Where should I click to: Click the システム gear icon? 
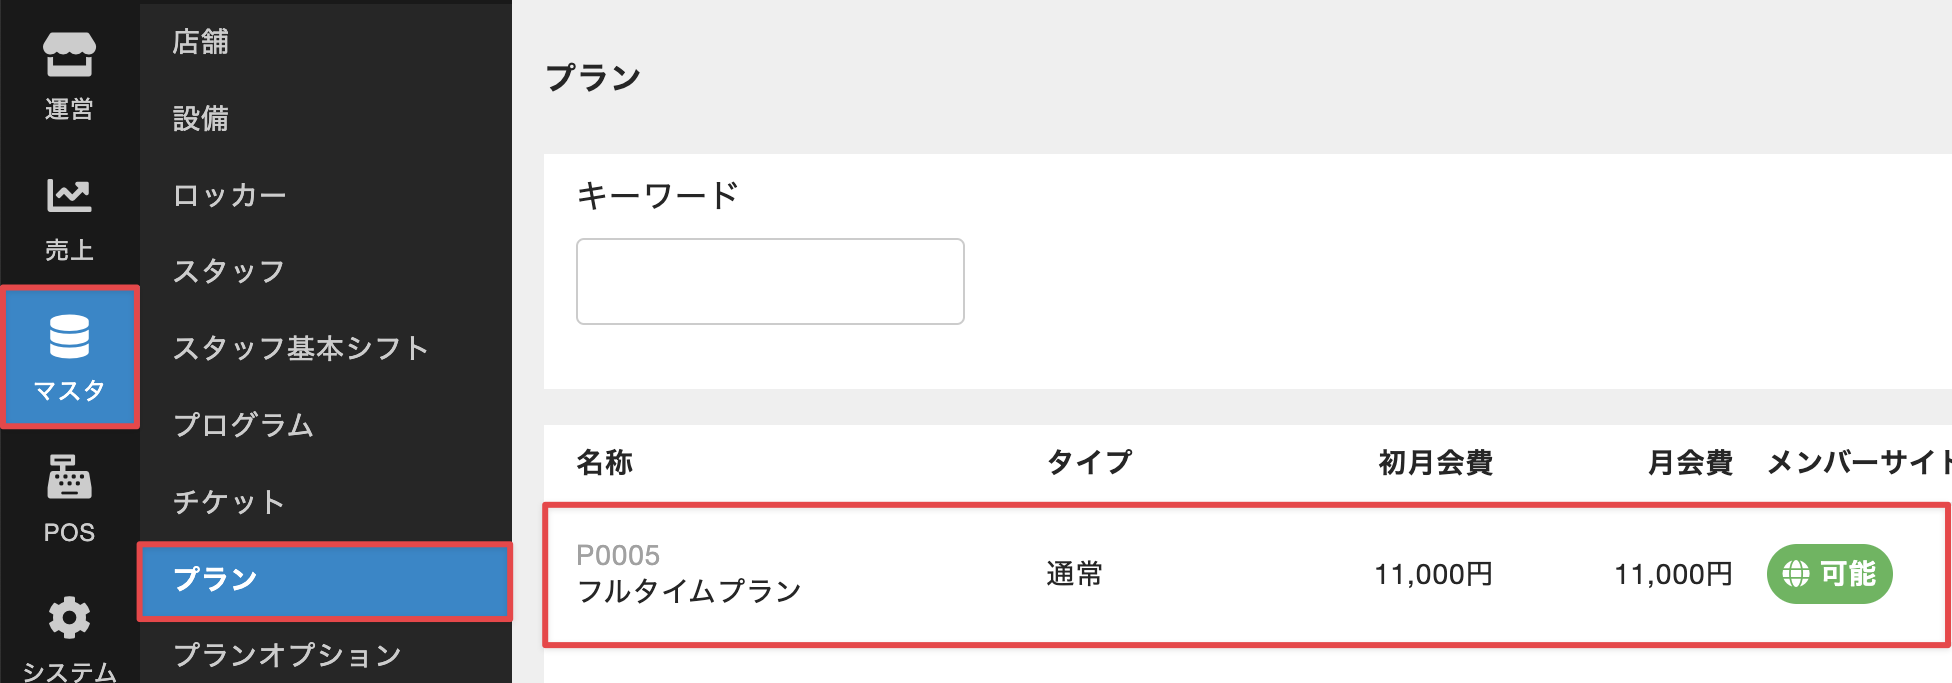[x=69, y=618]
